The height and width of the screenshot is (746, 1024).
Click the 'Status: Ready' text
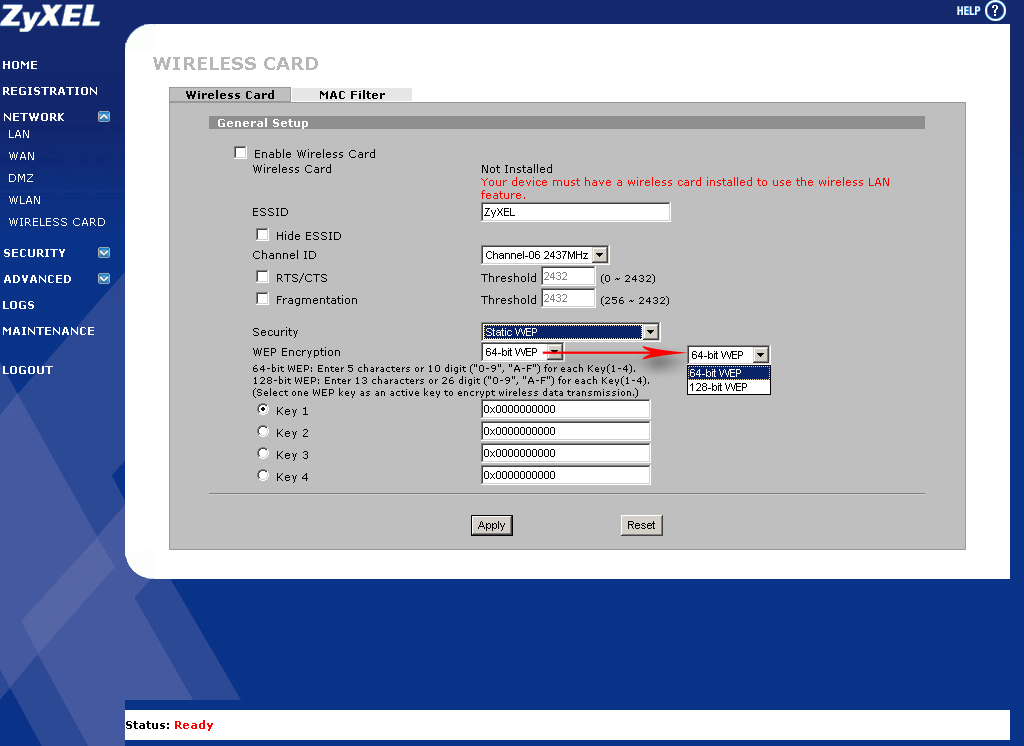(x=169, y=725)
